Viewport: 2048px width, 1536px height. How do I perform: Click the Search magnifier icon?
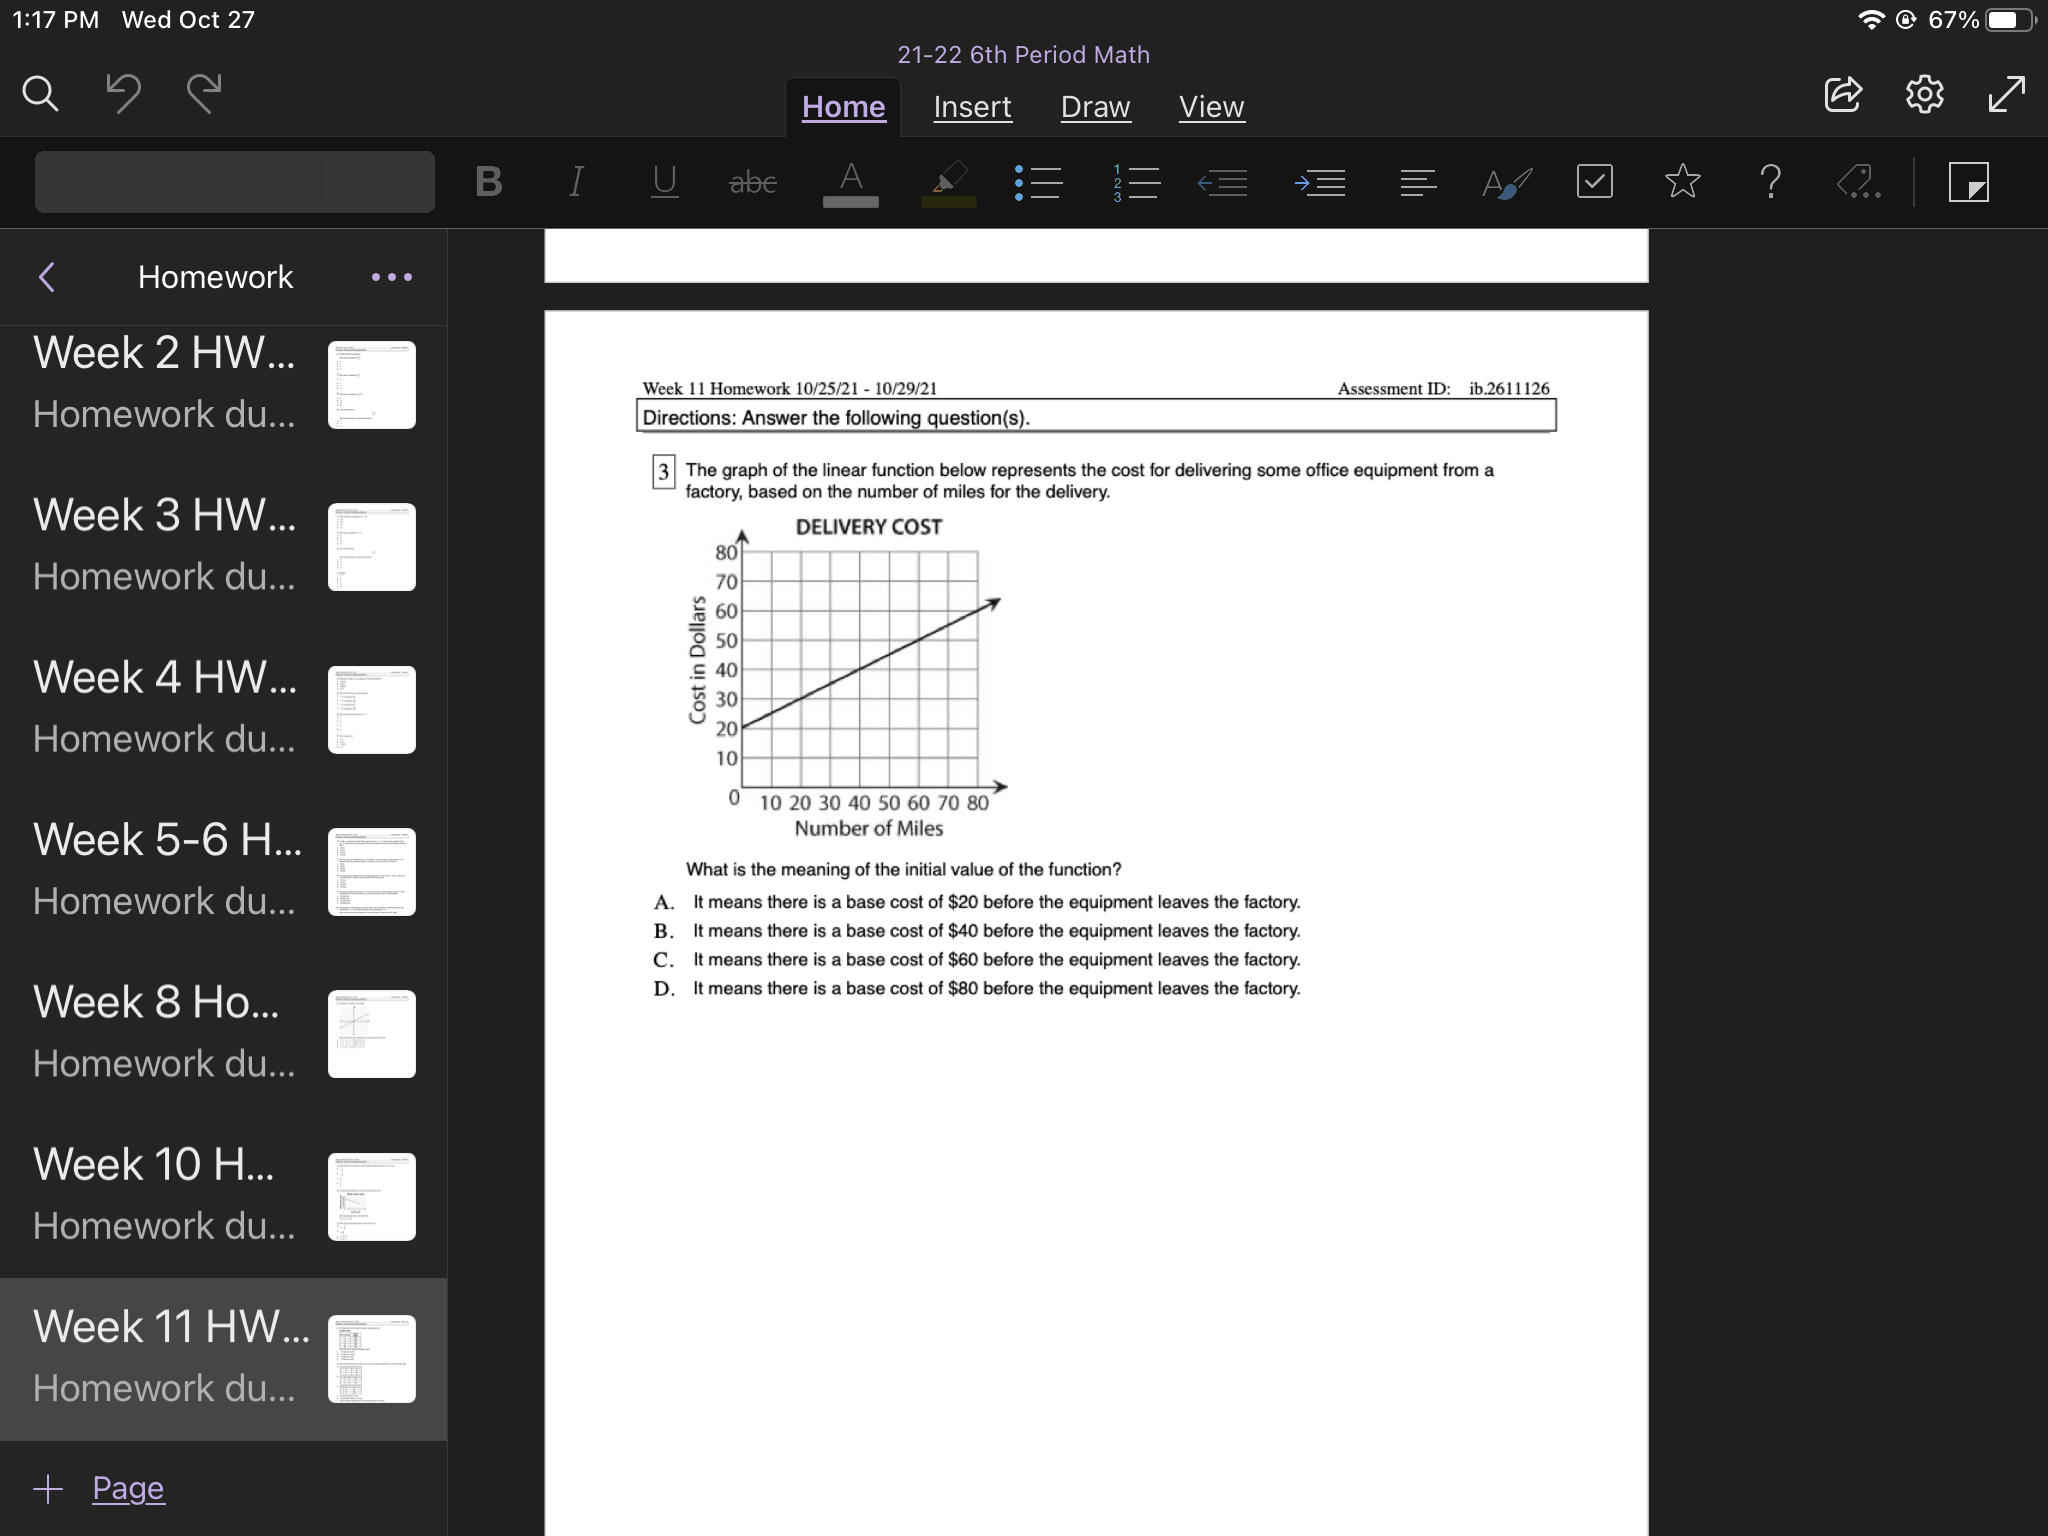41,94
